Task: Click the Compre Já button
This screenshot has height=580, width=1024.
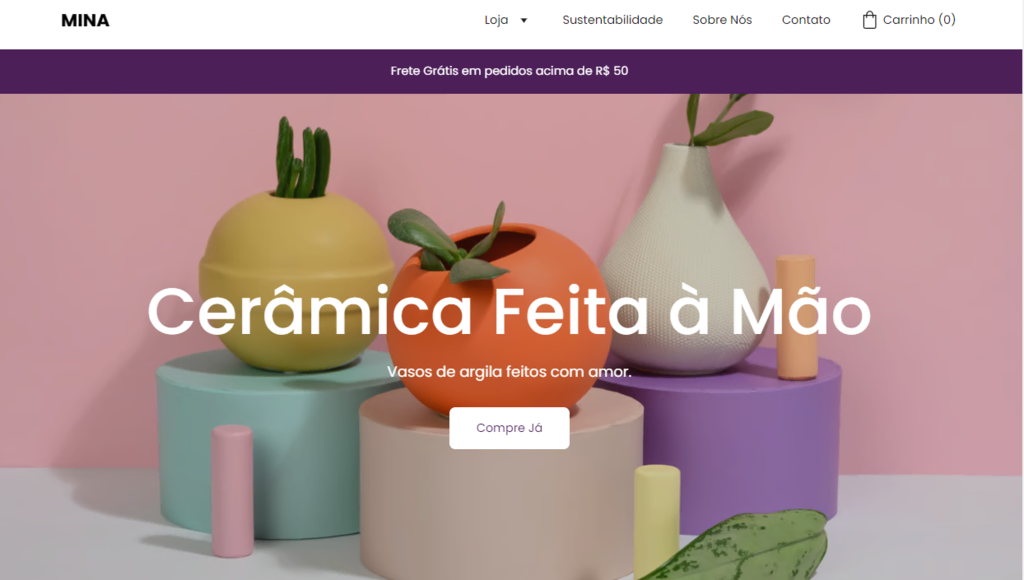Action: point(509,428)
